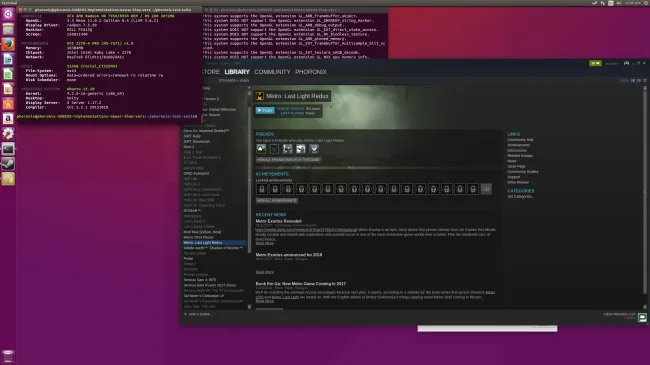Open the Community Hub link
Image resolution: width=650 pixels, height=365 pixels.
520,140
